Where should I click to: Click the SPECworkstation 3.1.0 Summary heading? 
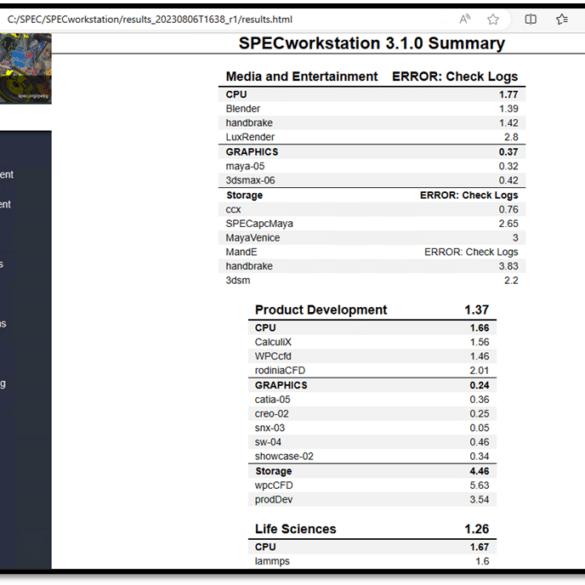[372, 43]
